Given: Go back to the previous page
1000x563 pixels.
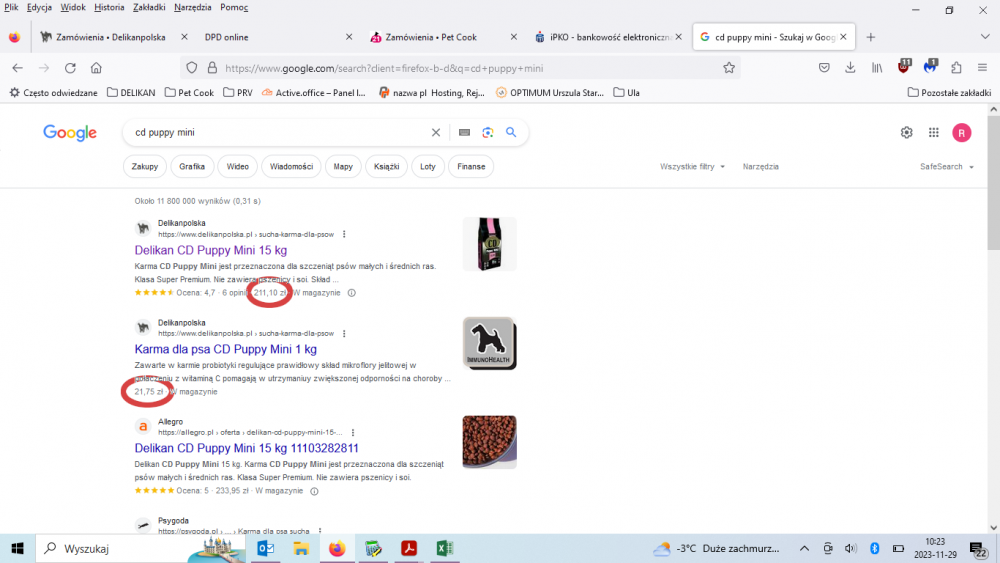Looking at the screenshot, I should pyautogui.click(x=17, y=68).
